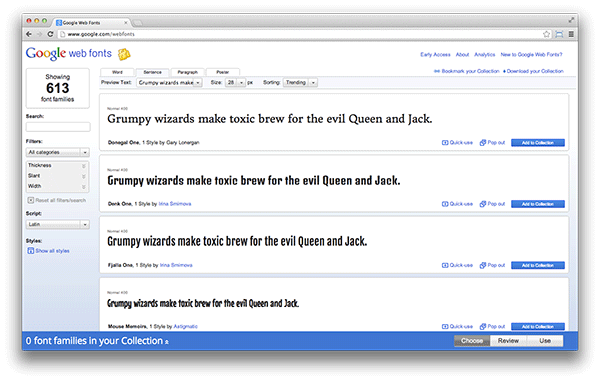600x381 pixels.
Task: Click the browser forward arrow
Action: click(x=39, y=34)
